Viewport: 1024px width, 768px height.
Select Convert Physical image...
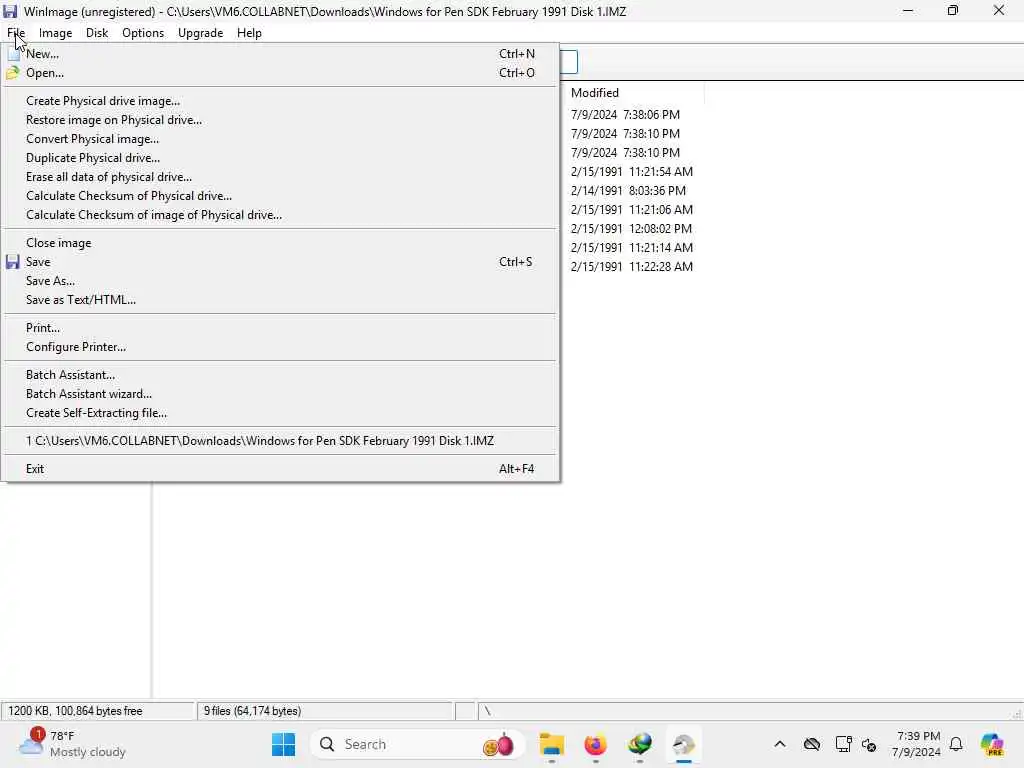(281, 139)
